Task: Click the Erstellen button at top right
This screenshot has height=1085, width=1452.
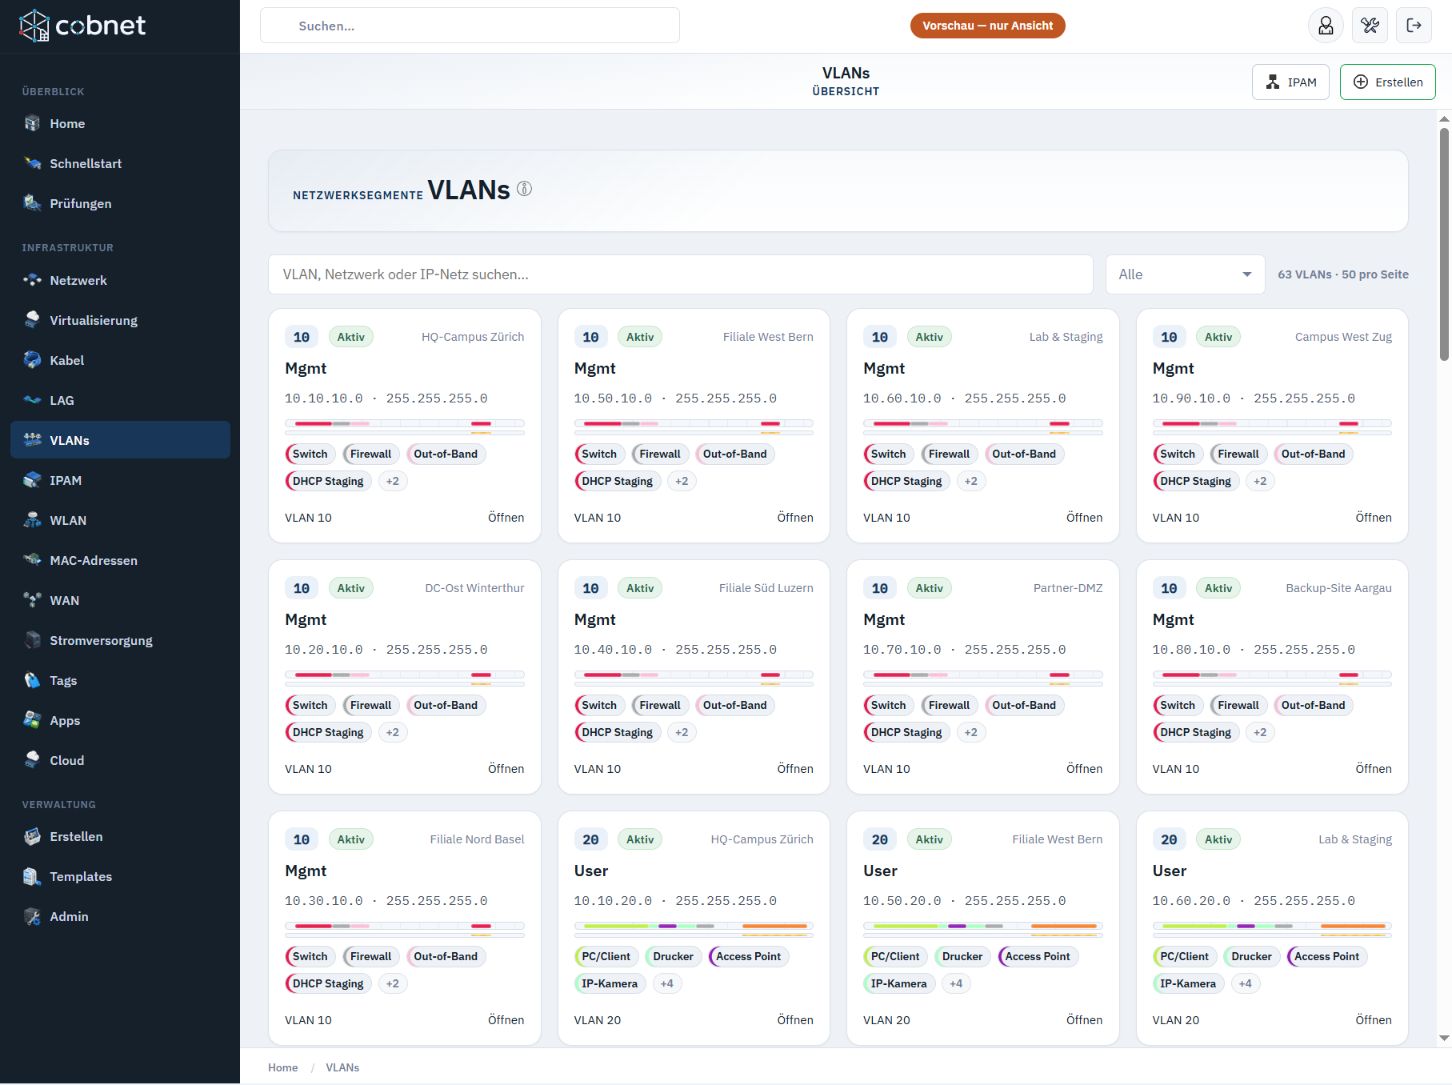Action: pyautogui.click(x=1388, y=82)
